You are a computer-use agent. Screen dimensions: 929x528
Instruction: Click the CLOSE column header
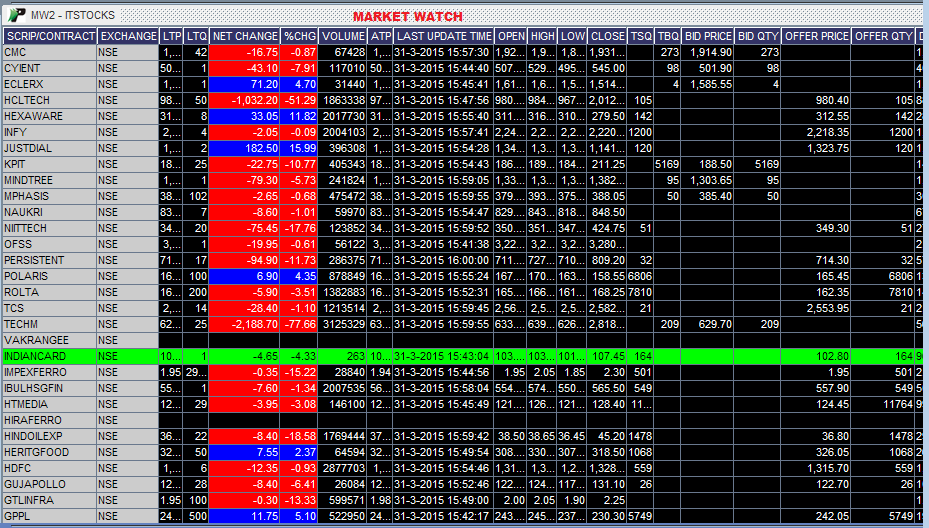pos(607,36)
